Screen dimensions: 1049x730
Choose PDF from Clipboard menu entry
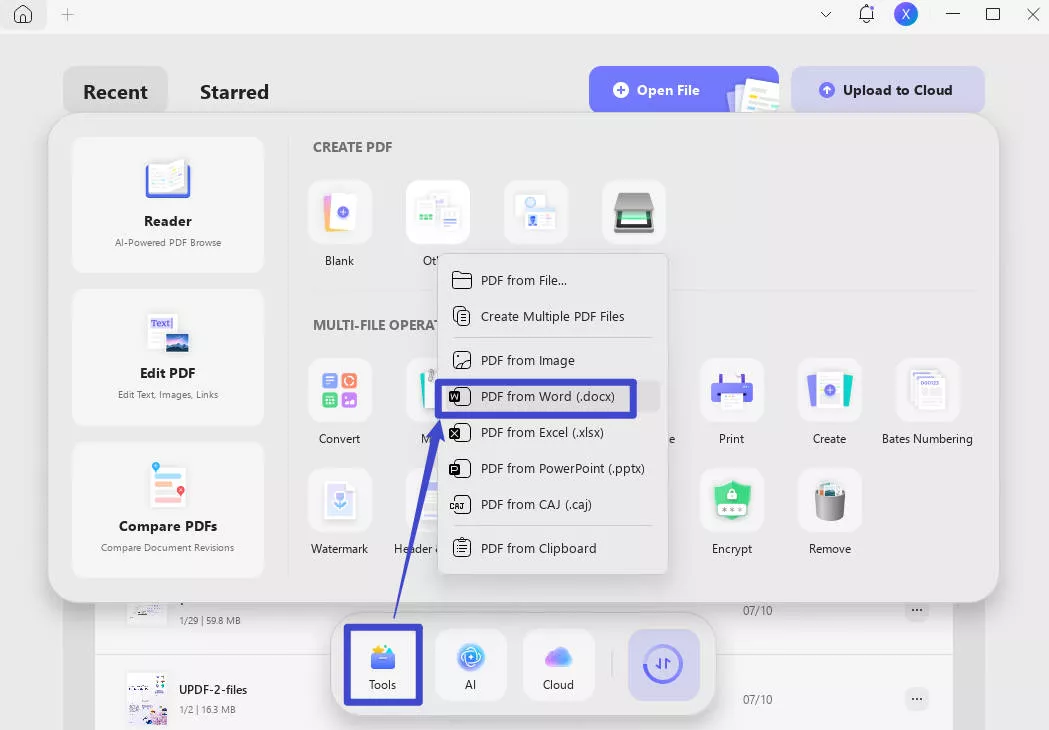coord(538,548)
